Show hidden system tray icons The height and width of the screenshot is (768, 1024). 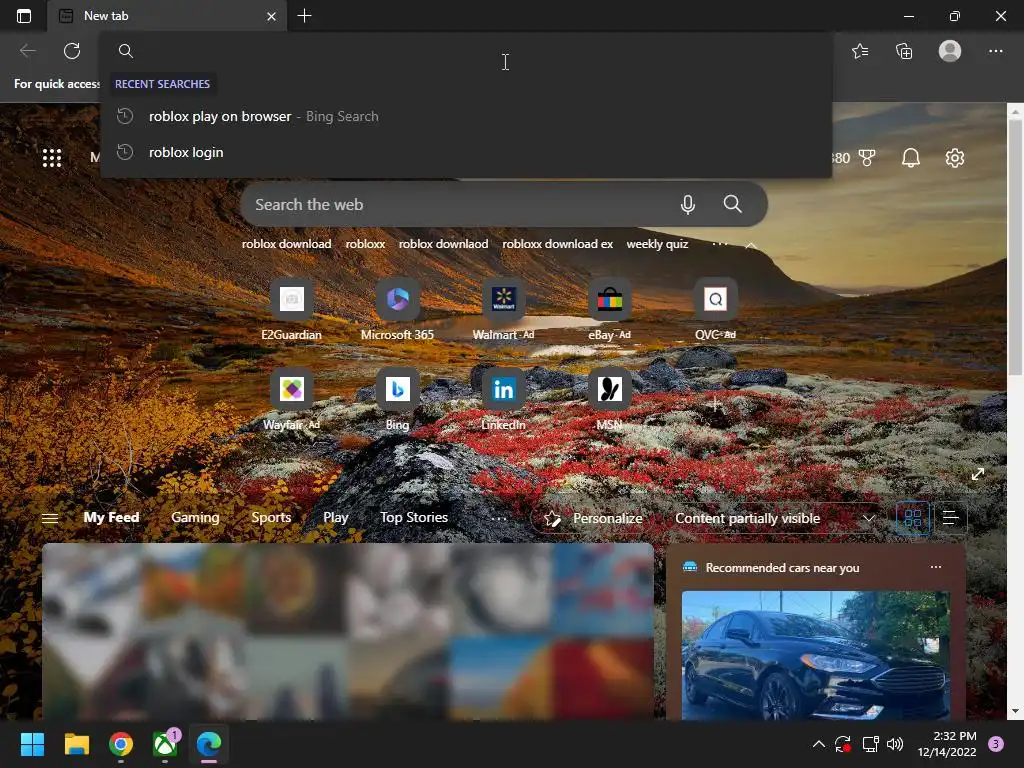(x=818, y=744)
